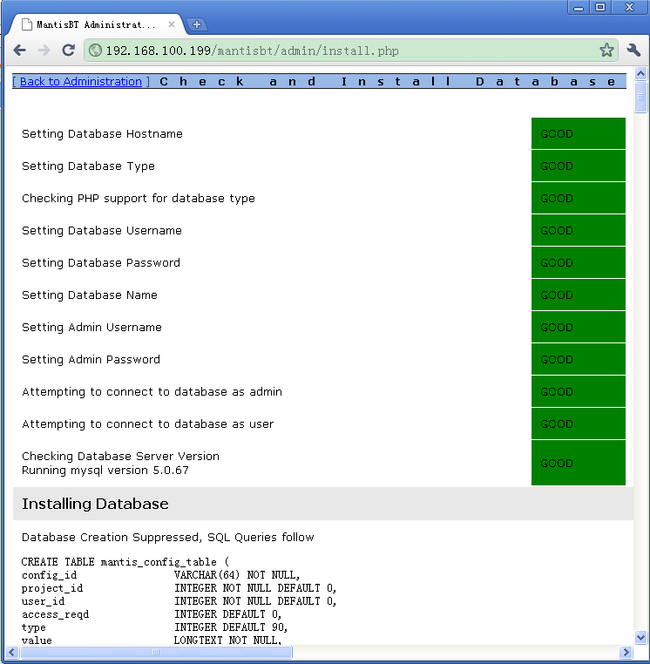Viewport: 650px width, 664px height.
Task: Click the 'Setting Admin Username' text
Action: point(91,327)
